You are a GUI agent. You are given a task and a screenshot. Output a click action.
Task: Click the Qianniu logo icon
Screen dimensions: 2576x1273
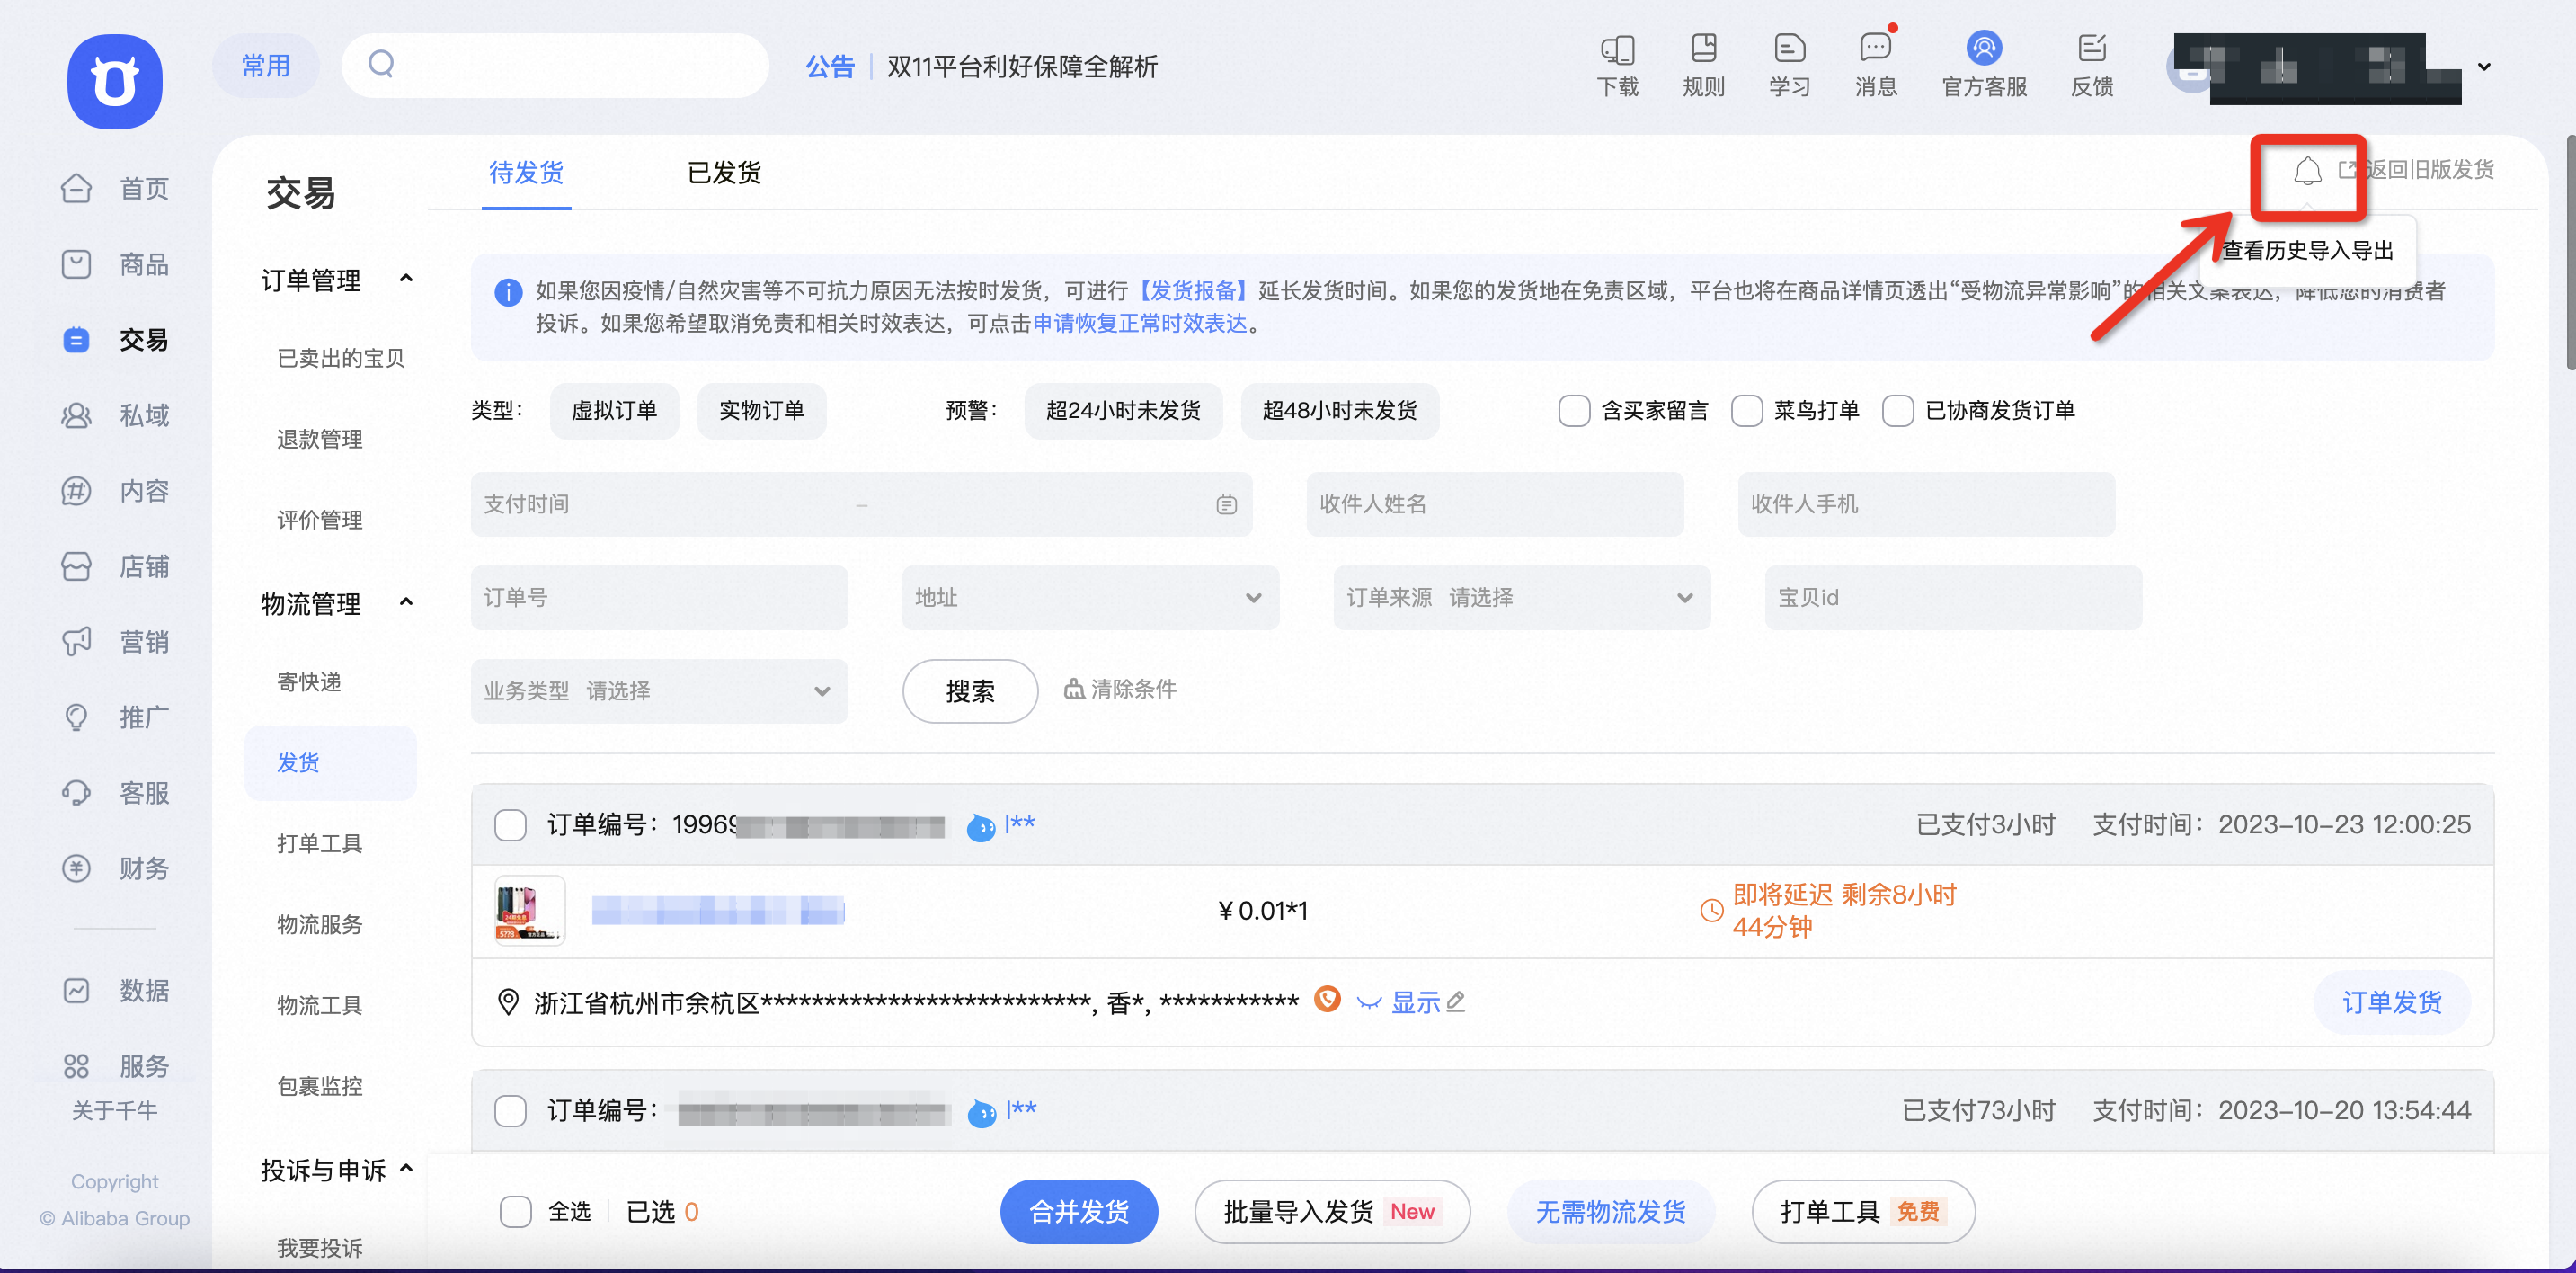tap(115, 81)
